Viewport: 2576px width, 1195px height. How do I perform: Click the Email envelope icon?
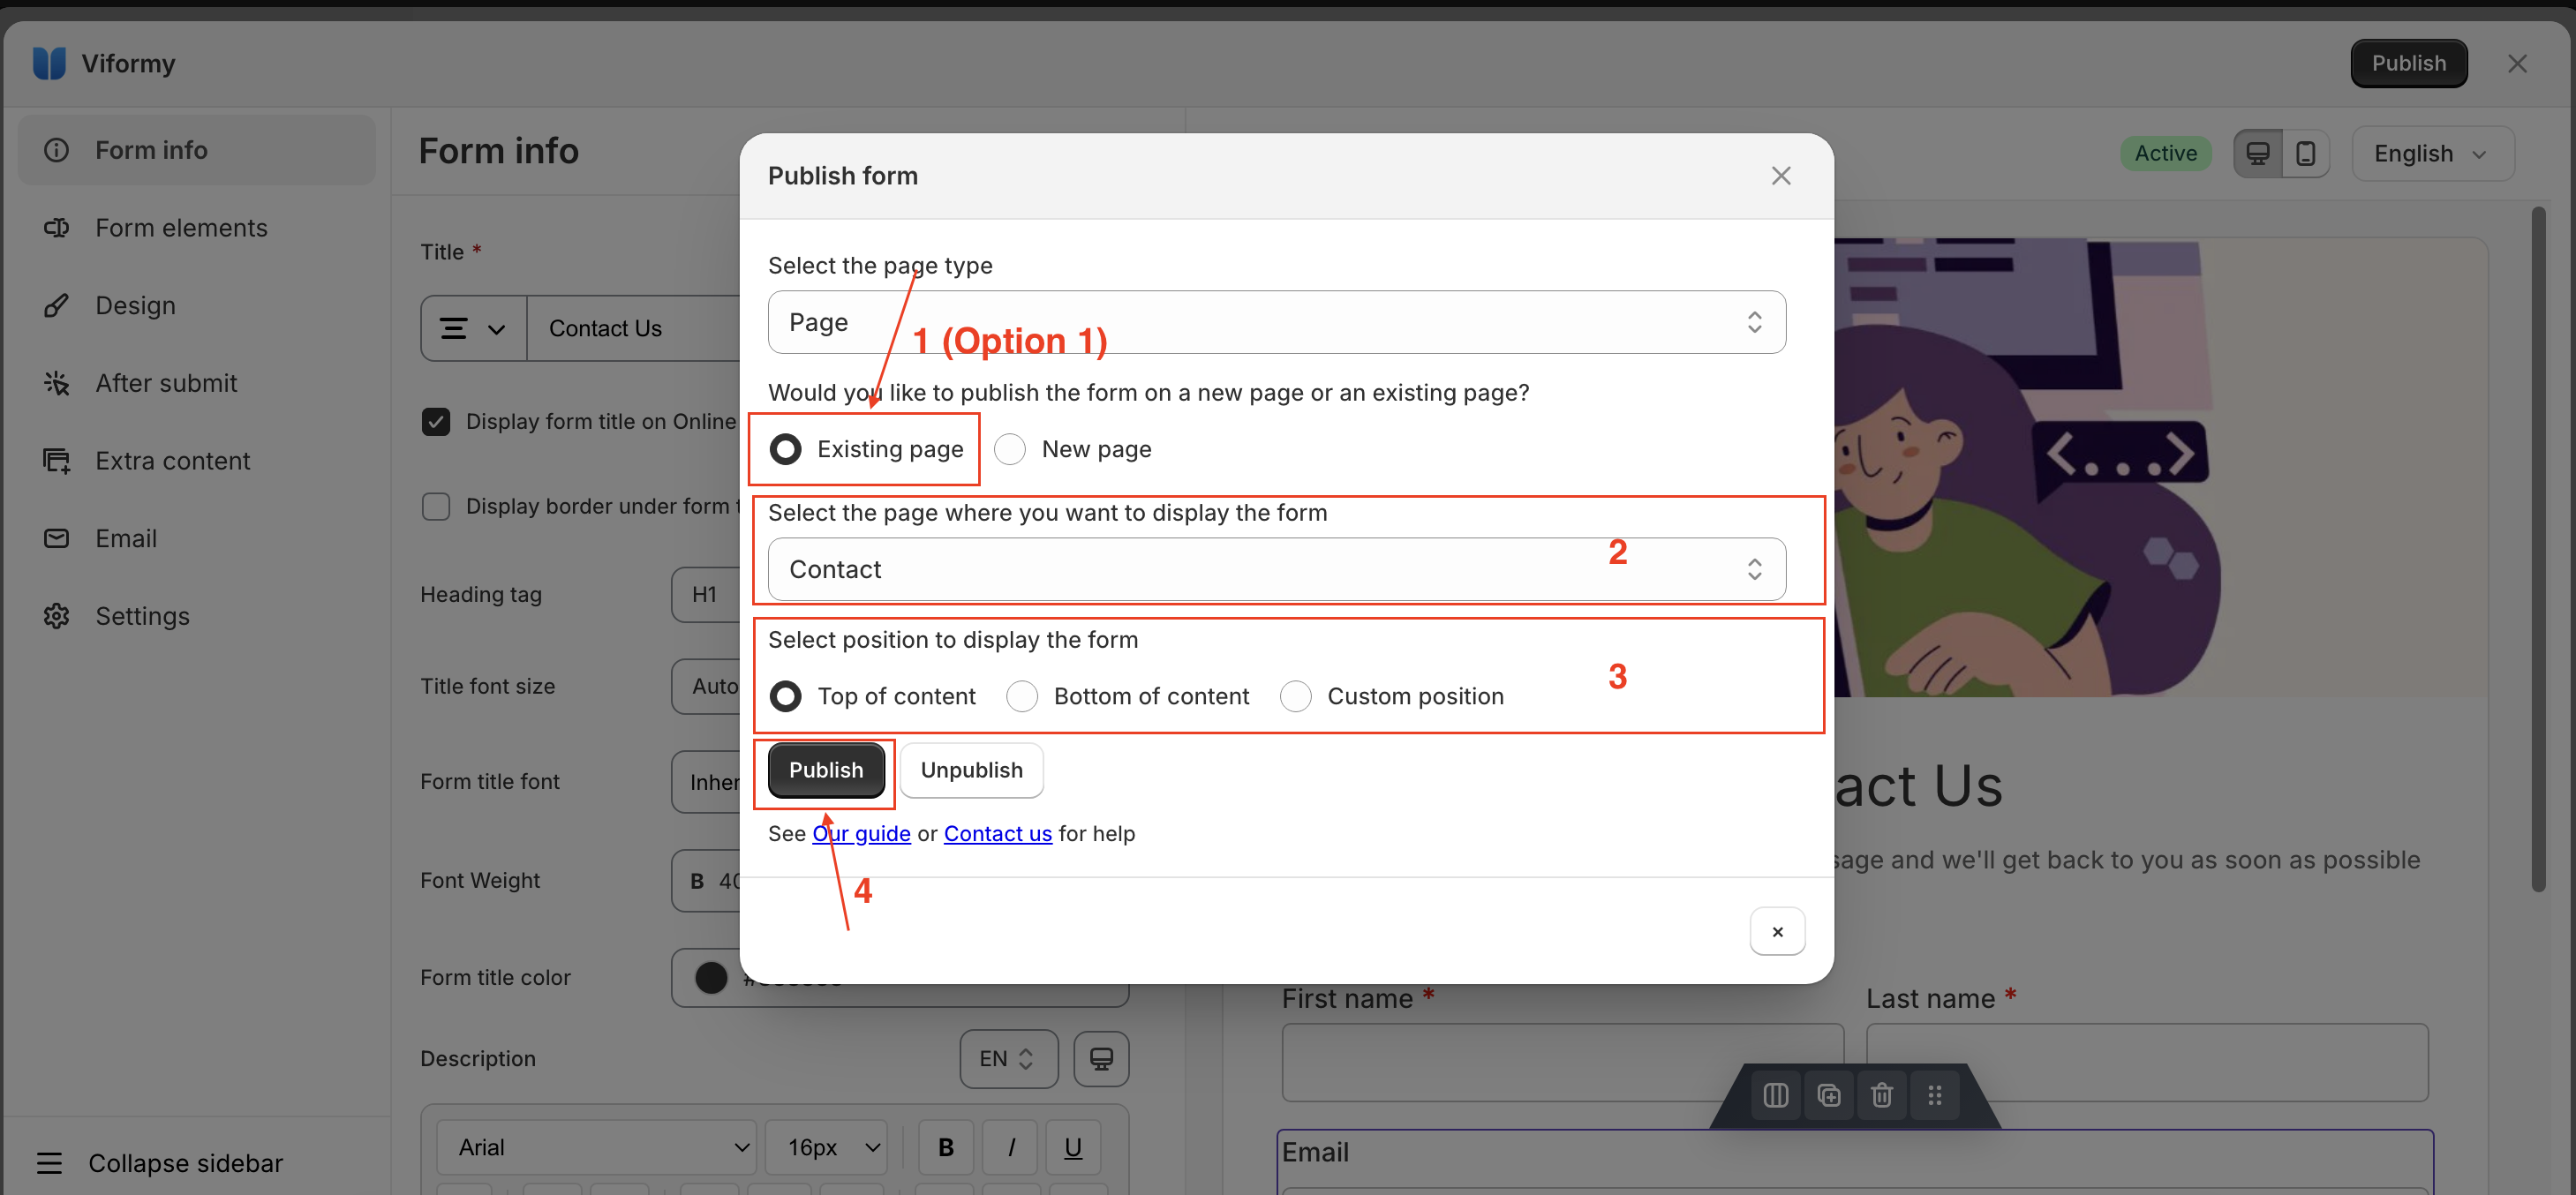(x=56, y=538)
